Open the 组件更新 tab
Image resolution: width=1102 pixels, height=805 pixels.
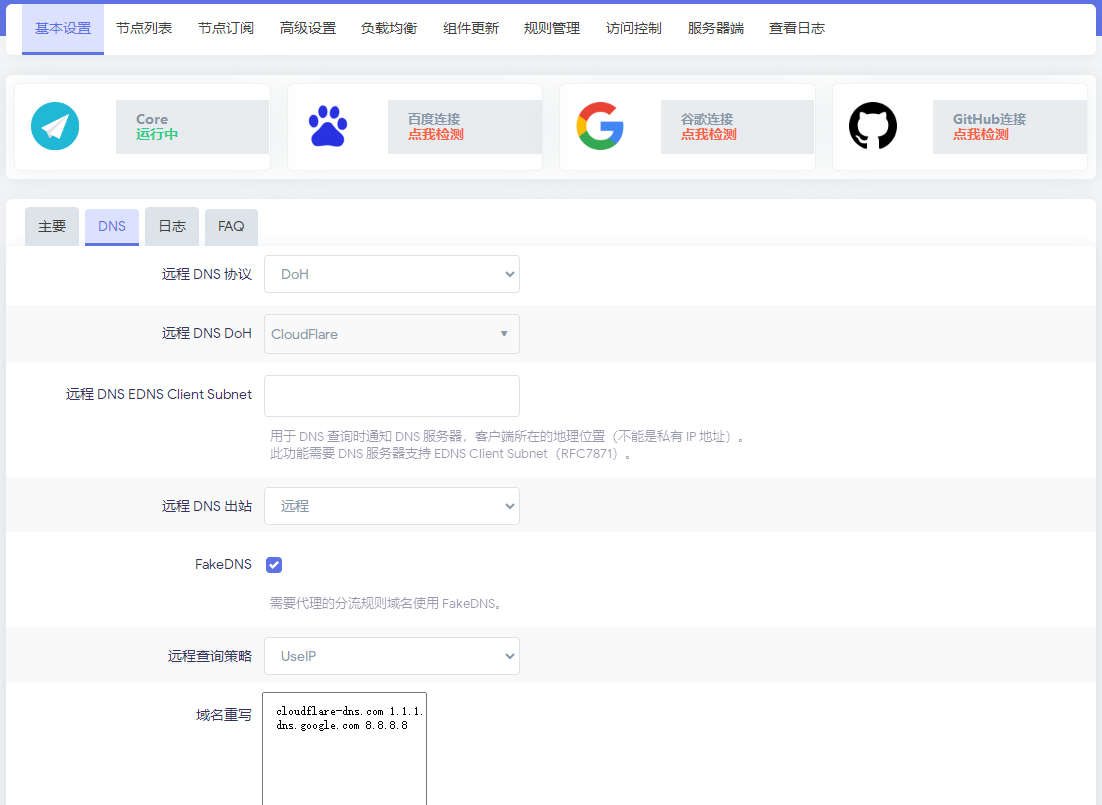click(x=470, y=29)
